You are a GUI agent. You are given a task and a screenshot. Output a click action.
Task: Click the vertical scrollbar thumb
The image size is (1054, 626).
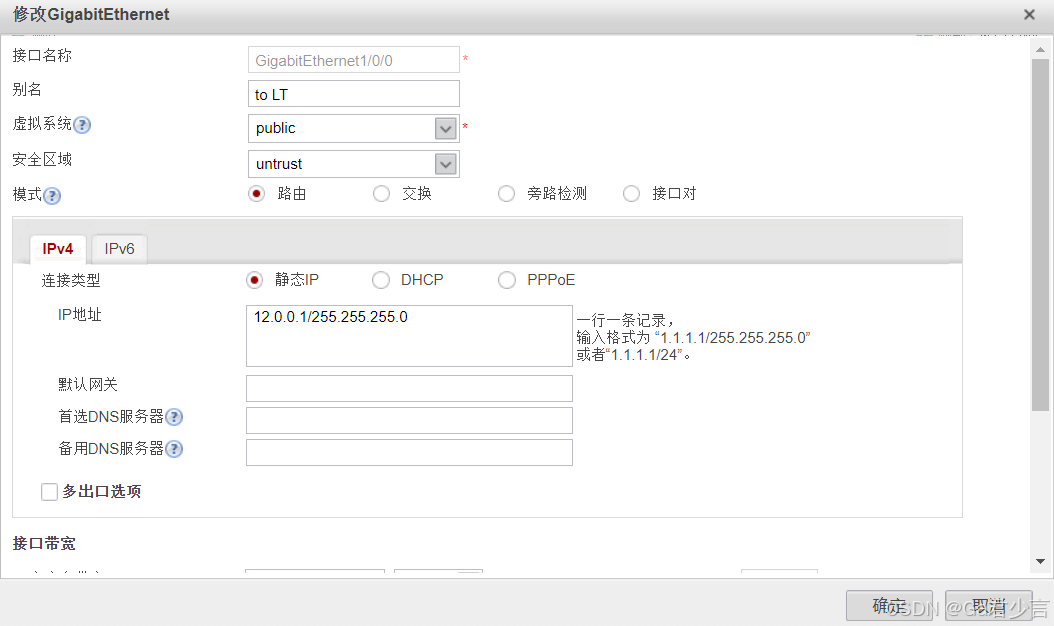tap(1040, 235)
